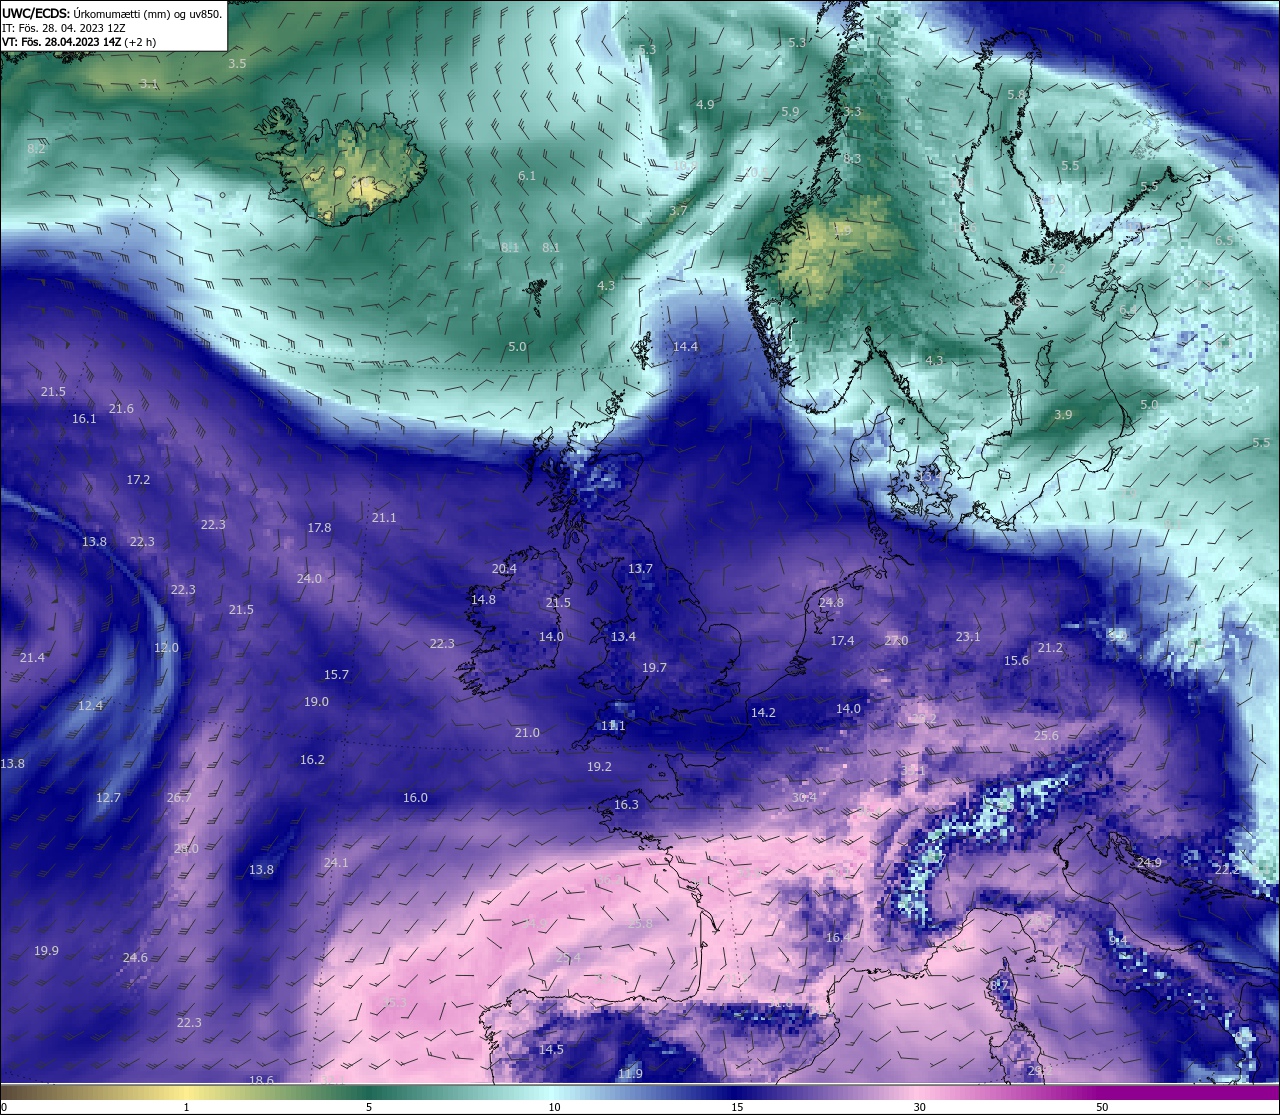Click the 16.1 value label
This screenshot has height=1115, width=1280.
(x=84, y=419)
